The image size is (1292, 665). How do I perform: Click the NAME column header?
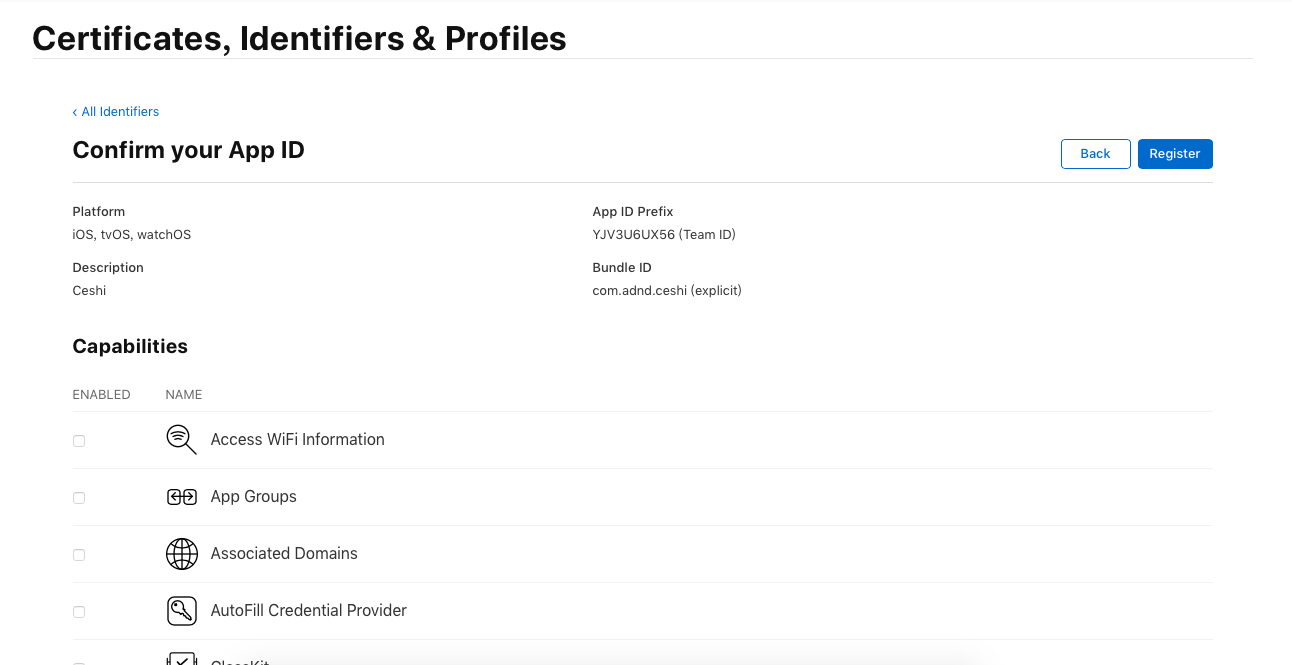[184, 395]
